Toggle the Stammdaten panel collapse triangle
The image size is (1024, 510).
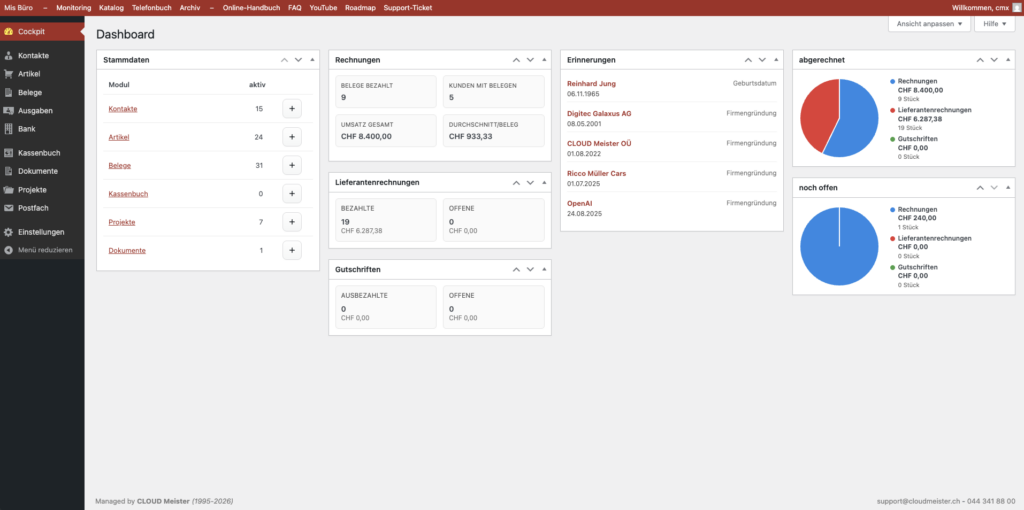[313, 60]
